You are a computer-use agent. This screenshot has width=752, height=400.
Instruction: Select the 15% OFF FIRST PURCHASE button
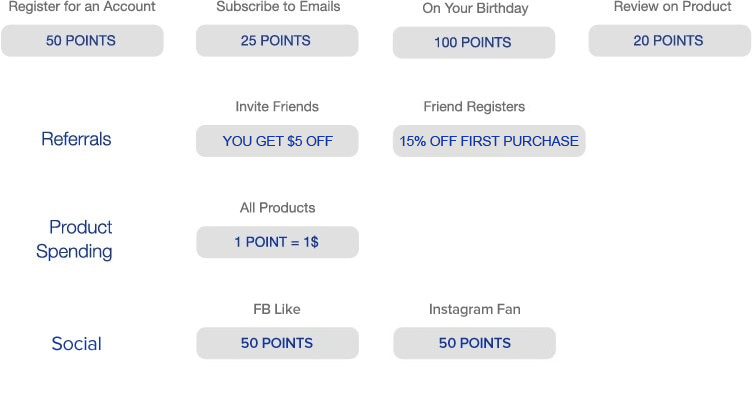coord(489,141)
